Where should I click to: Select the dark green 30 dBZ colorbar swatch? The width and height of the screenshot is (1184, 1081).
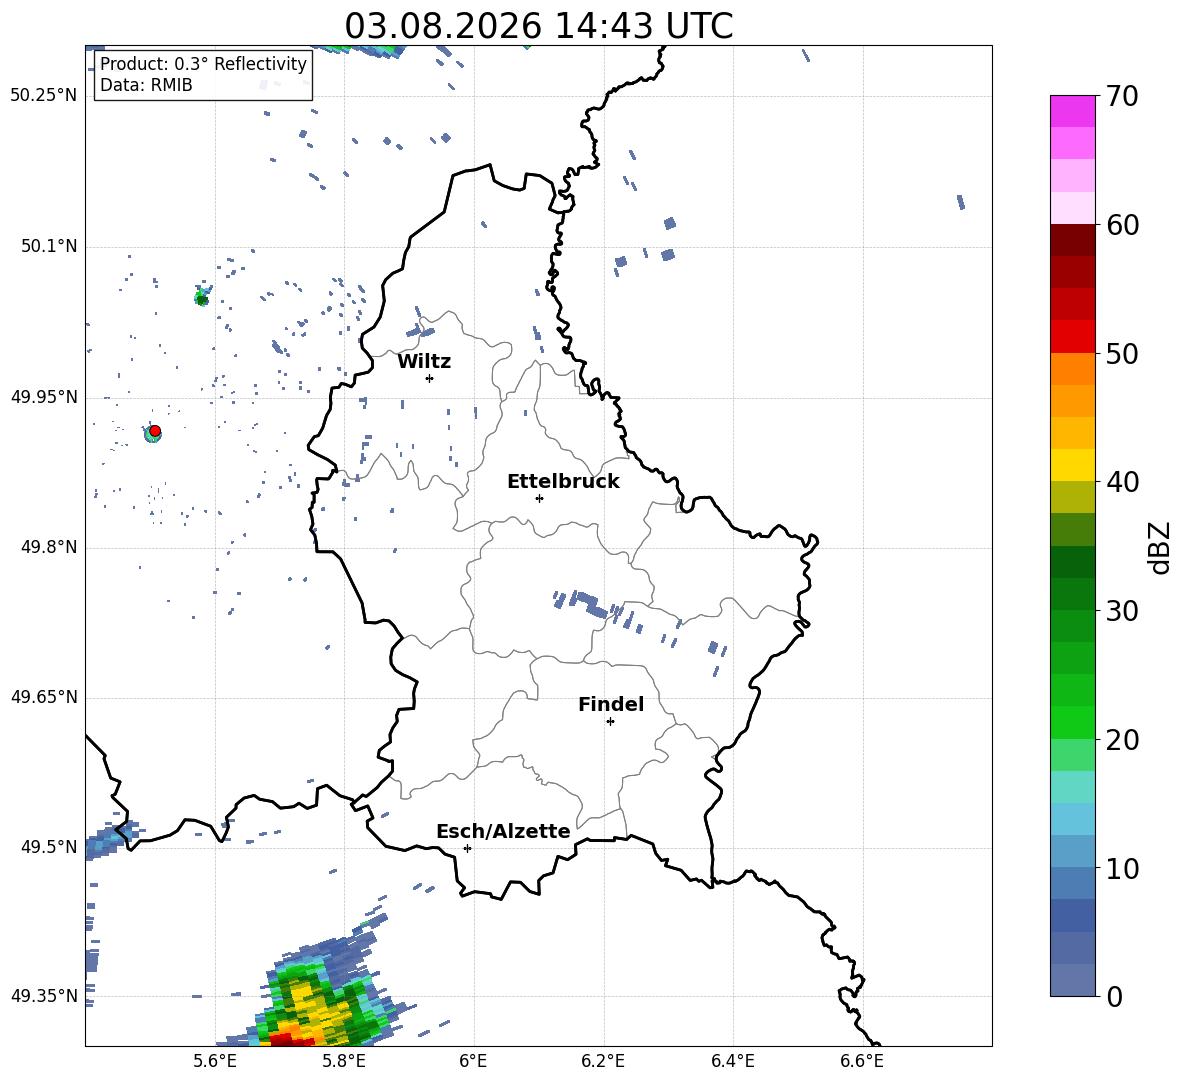tap(1072, 594)
